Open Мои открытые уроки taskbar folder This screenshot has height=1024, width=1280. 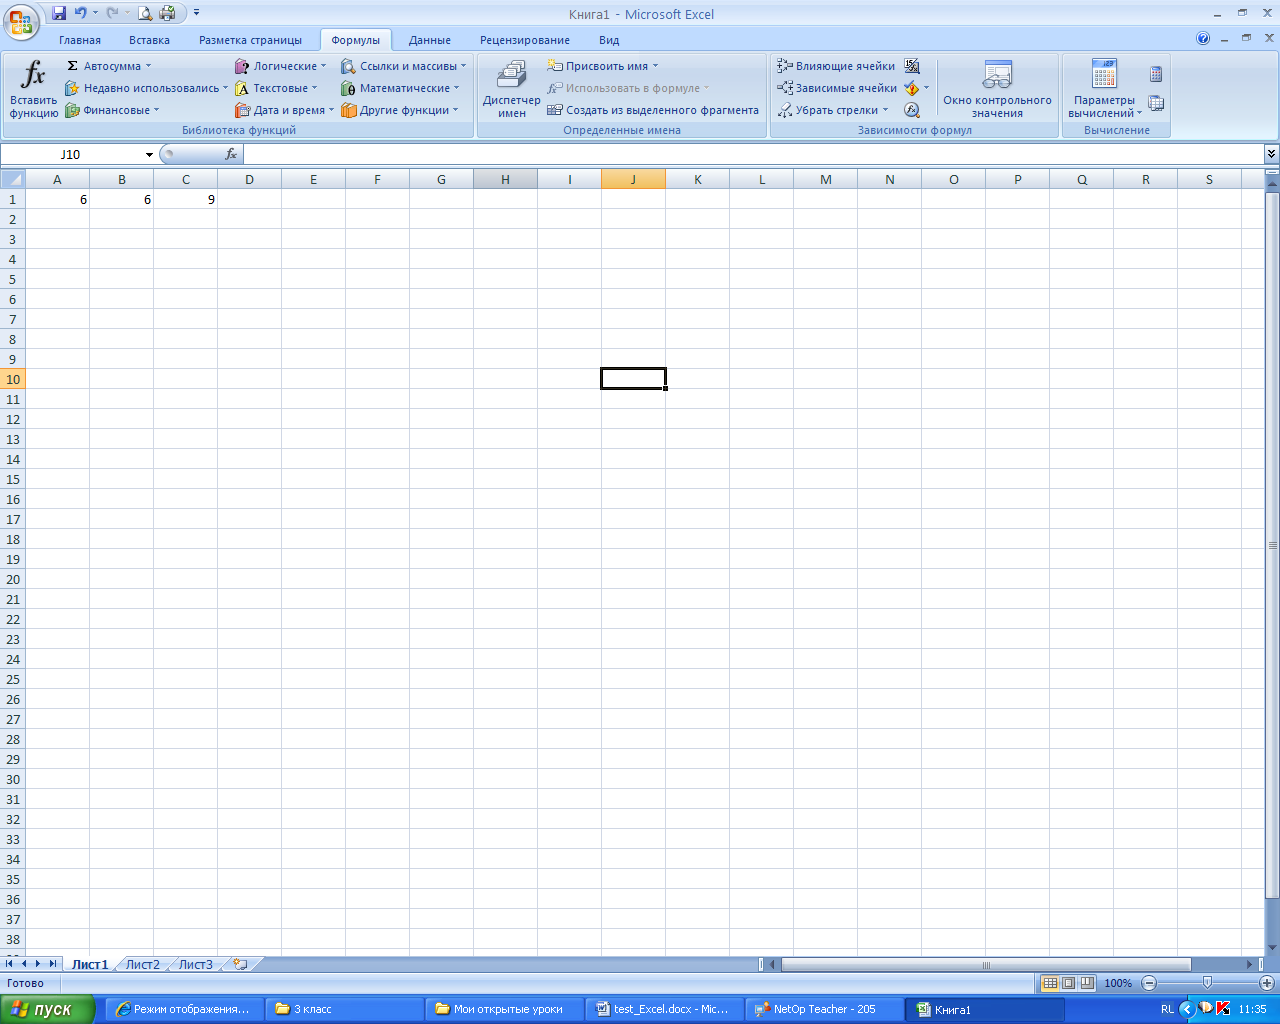coord(503,1009)
